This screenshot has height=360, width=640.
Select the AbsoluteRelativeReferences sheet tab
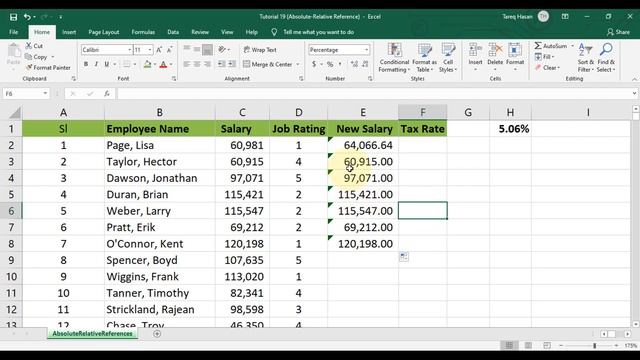93,334
